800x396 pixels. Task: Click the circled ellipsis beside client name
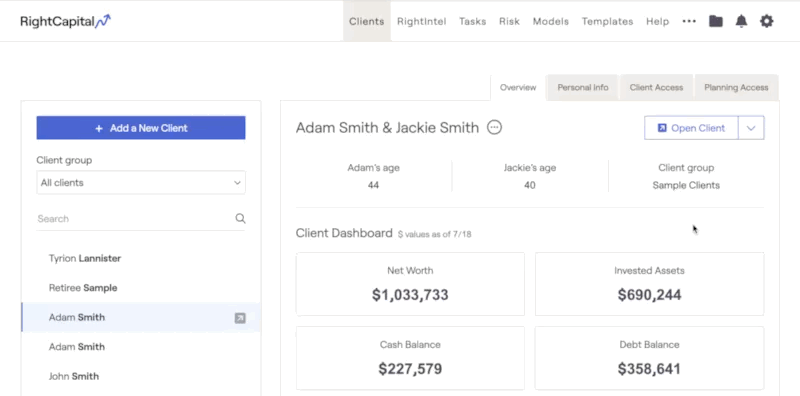click(494, 127)
